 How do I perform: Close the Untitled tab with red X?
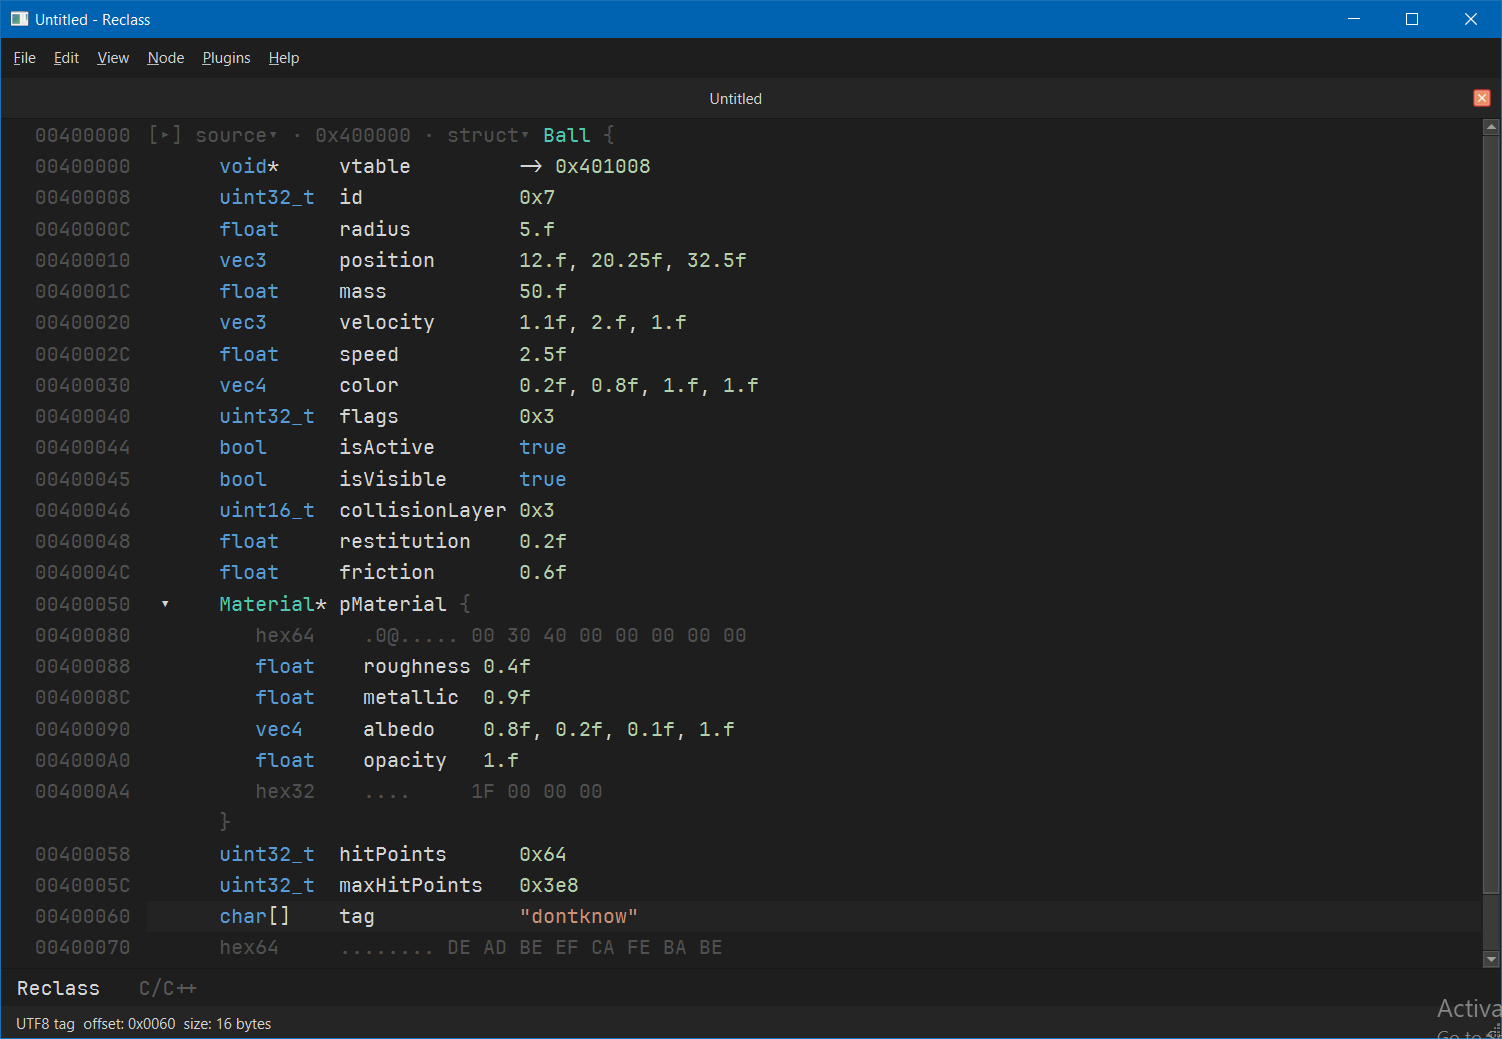(1482, 98)
